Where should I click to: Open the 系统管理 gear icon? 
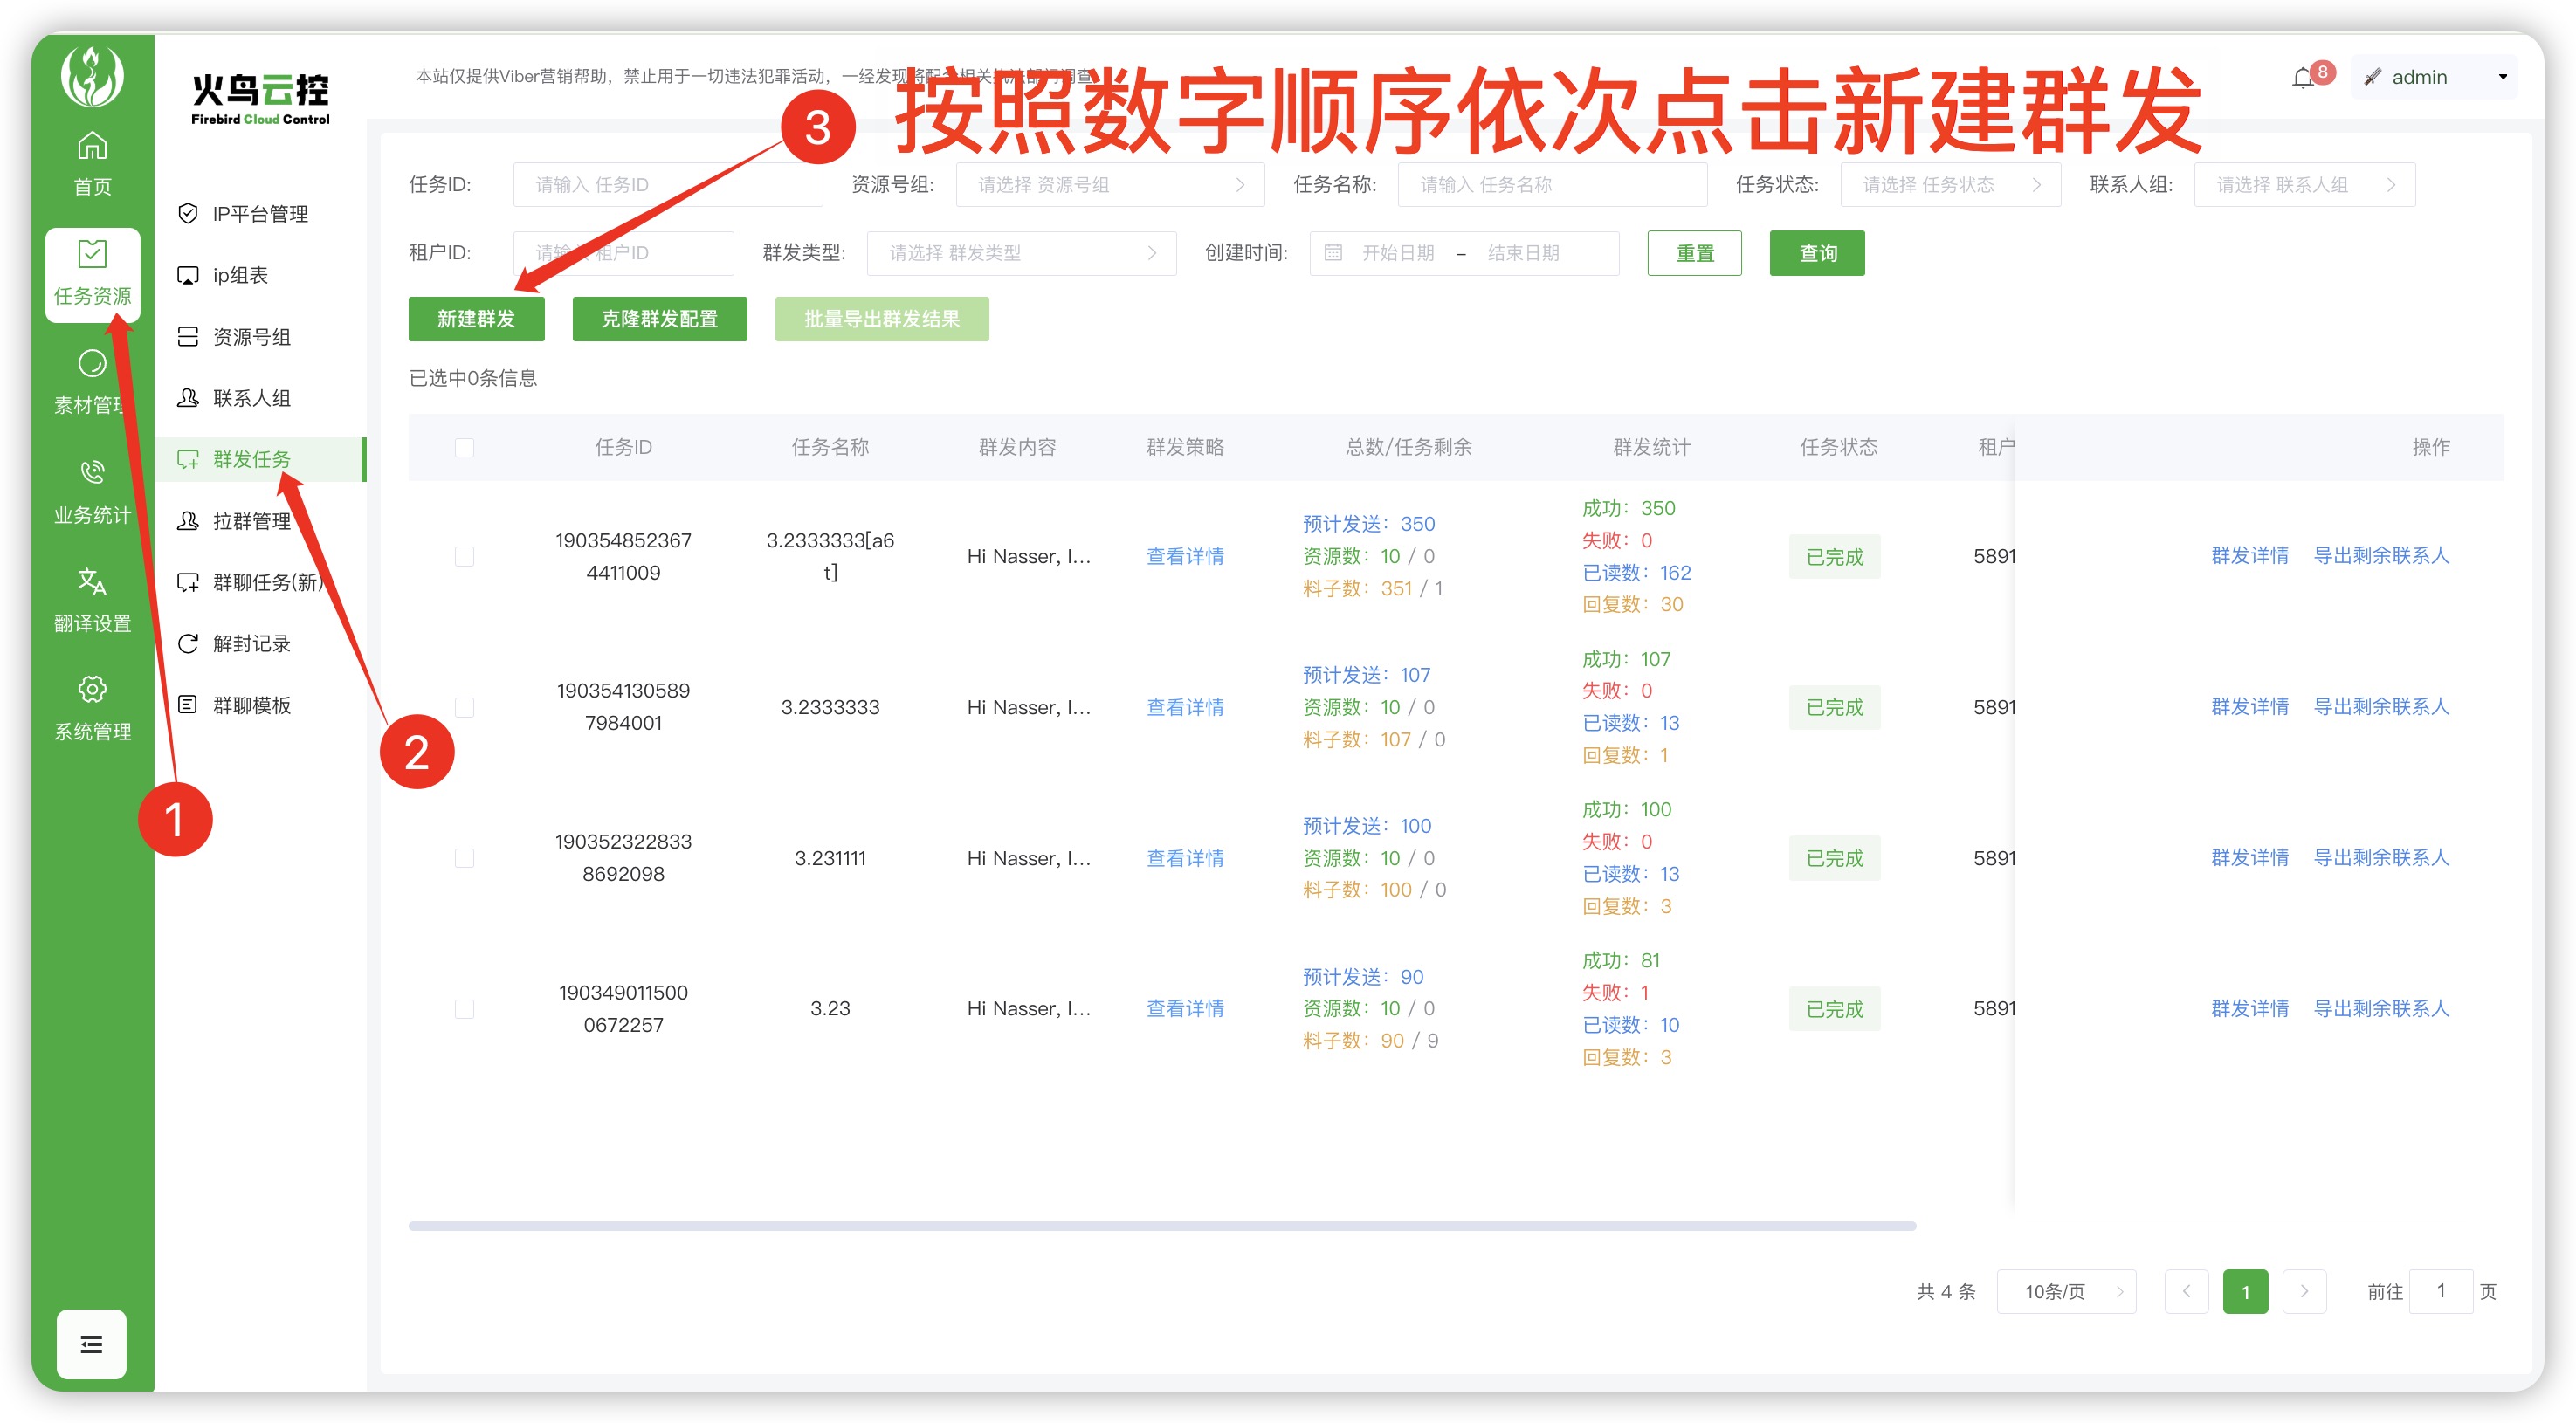92,690
